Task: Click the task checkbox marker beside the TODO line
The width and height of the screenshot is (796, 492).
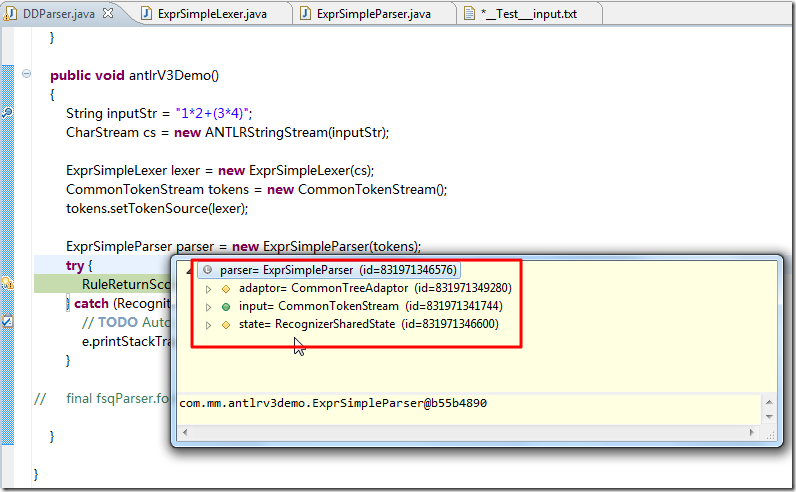Action: point(8,321)
